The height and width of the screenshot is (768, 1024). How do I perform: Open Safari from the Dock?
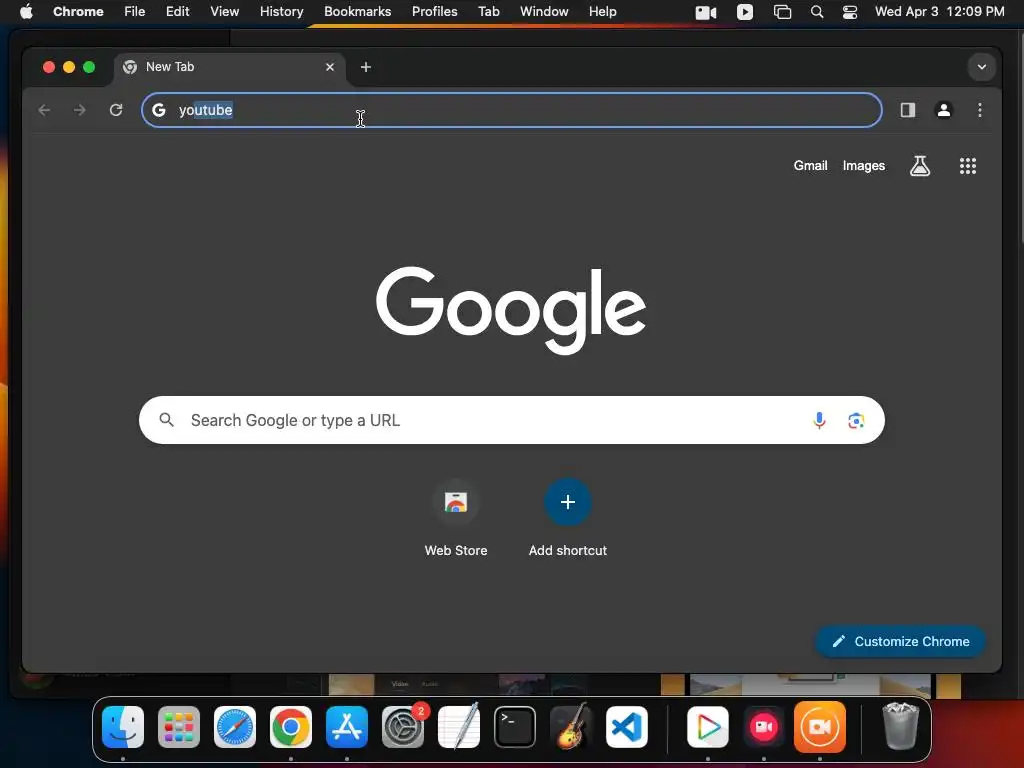tap(235, 727)
